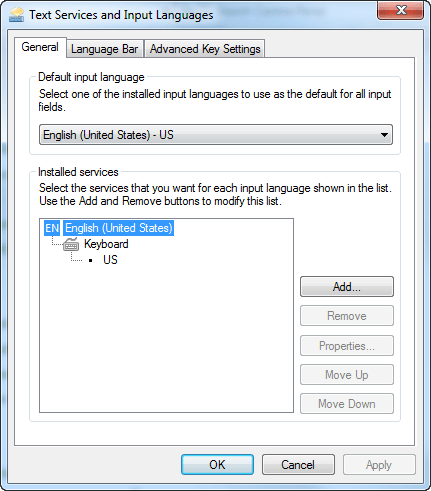Confirm the dialog with OK
The width and height of the screenshot is (431, 491).
pyautogui.click(x=217, y=464)
